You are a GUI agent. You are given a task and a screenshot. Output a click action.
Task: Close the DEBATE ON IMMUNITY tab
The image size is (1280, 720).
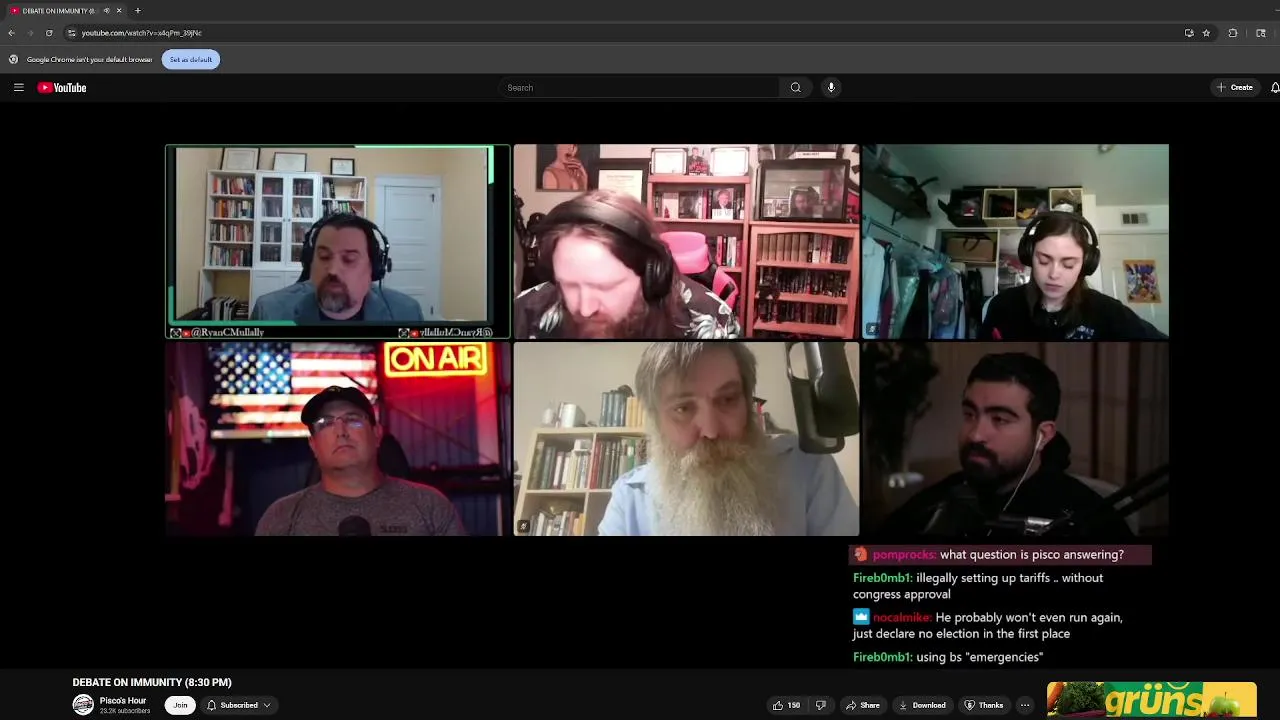point(119,11)
